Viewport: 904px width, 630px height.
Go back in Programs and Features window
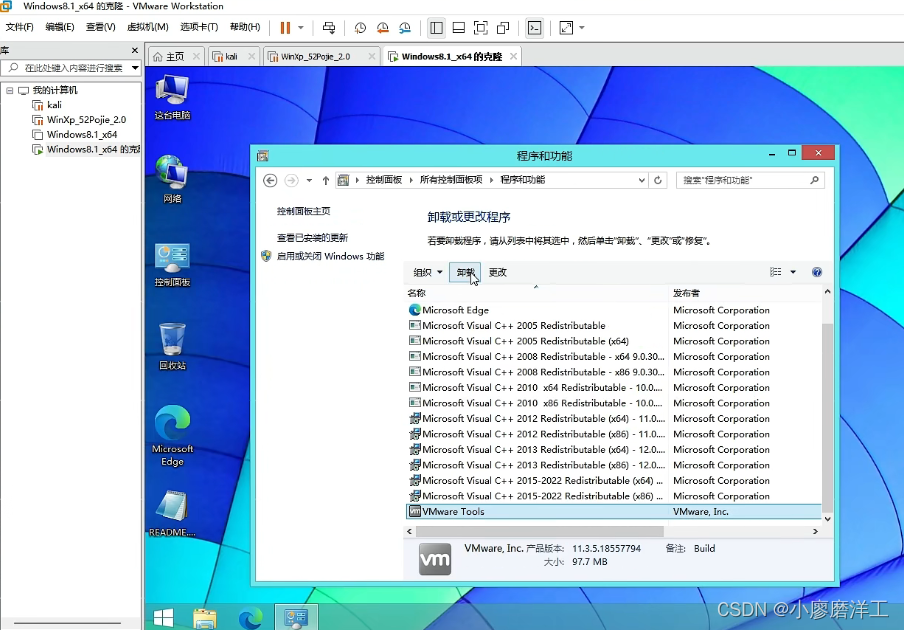tap(270, 180)
